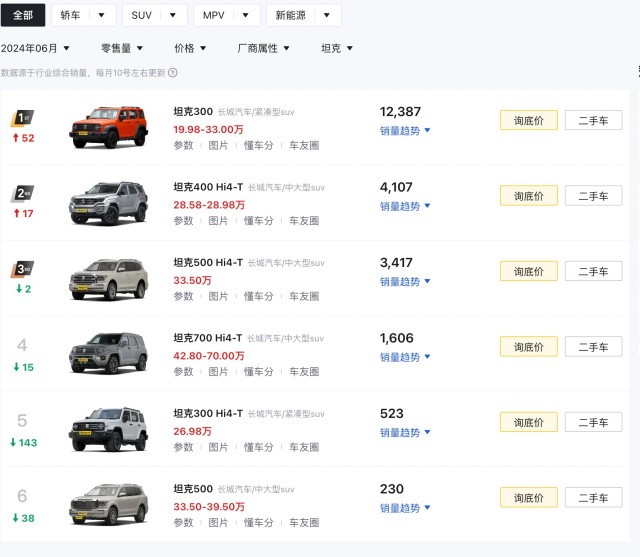640x557 pixels.
Task: Open the 新能源 category dropdown
Action: 304,16
